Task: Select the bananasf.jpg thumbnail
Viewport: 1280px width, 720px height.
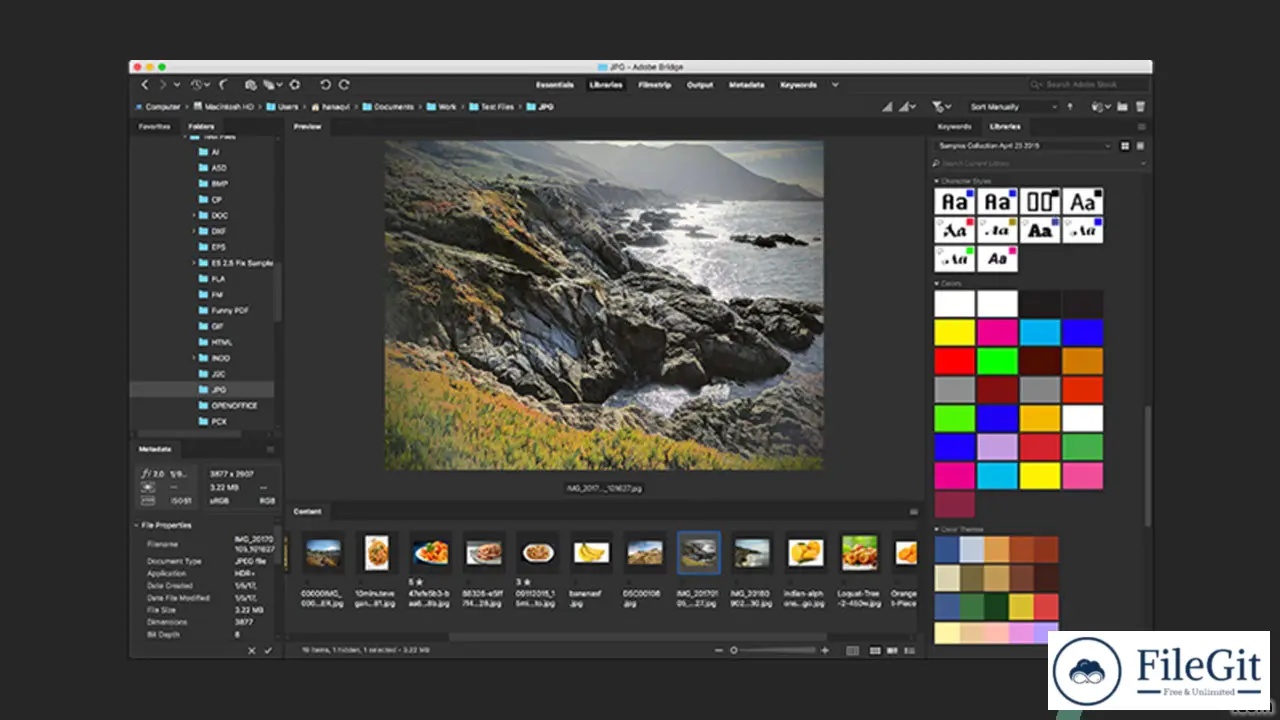Action: pos(591,552)
